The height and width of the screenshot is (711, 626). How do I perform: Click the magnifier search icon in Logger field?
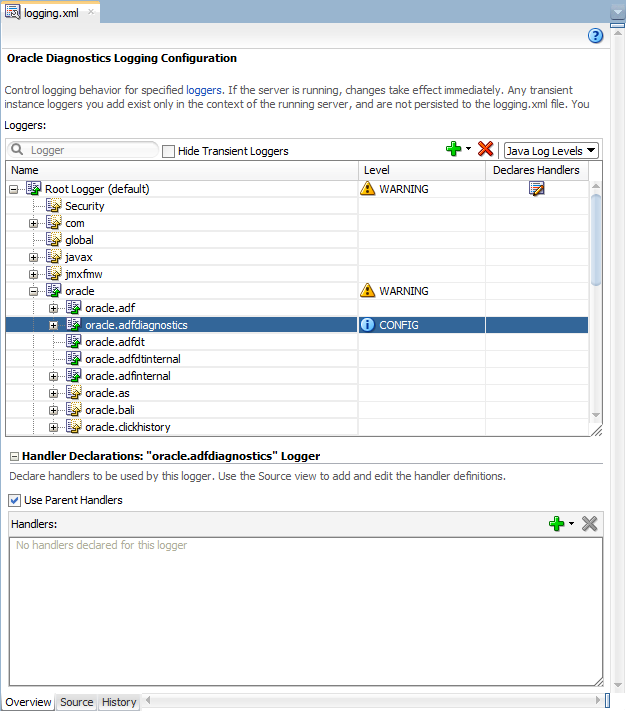click(x=17, y=150)
